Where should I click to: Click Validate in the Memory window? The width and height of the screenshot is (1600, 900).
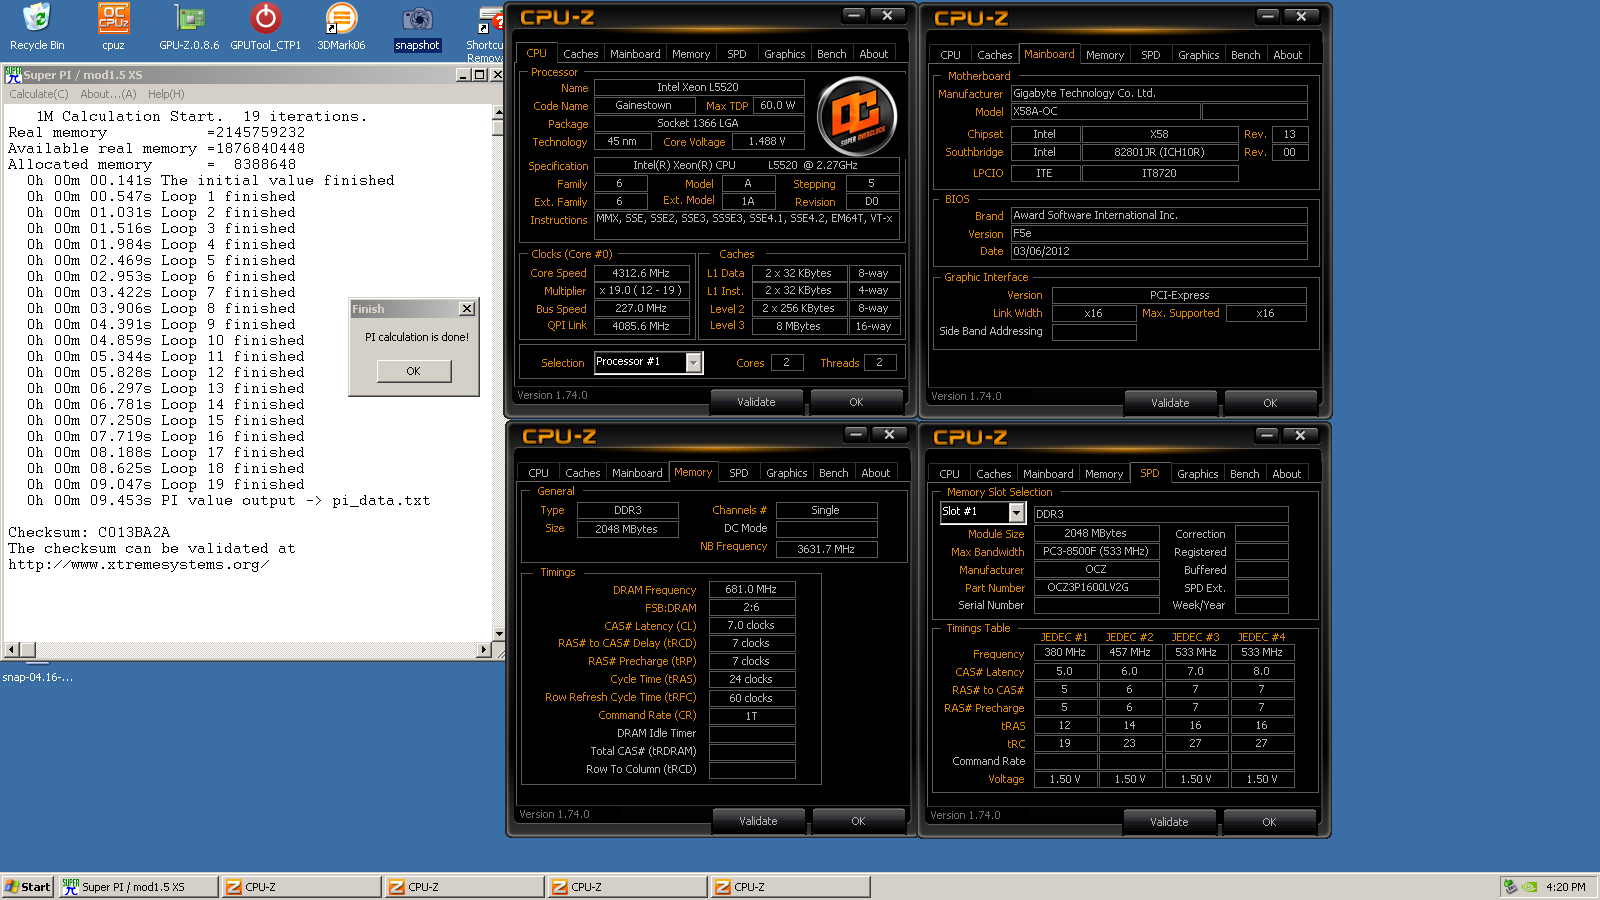pyautogui.click(x=758, y=821)
